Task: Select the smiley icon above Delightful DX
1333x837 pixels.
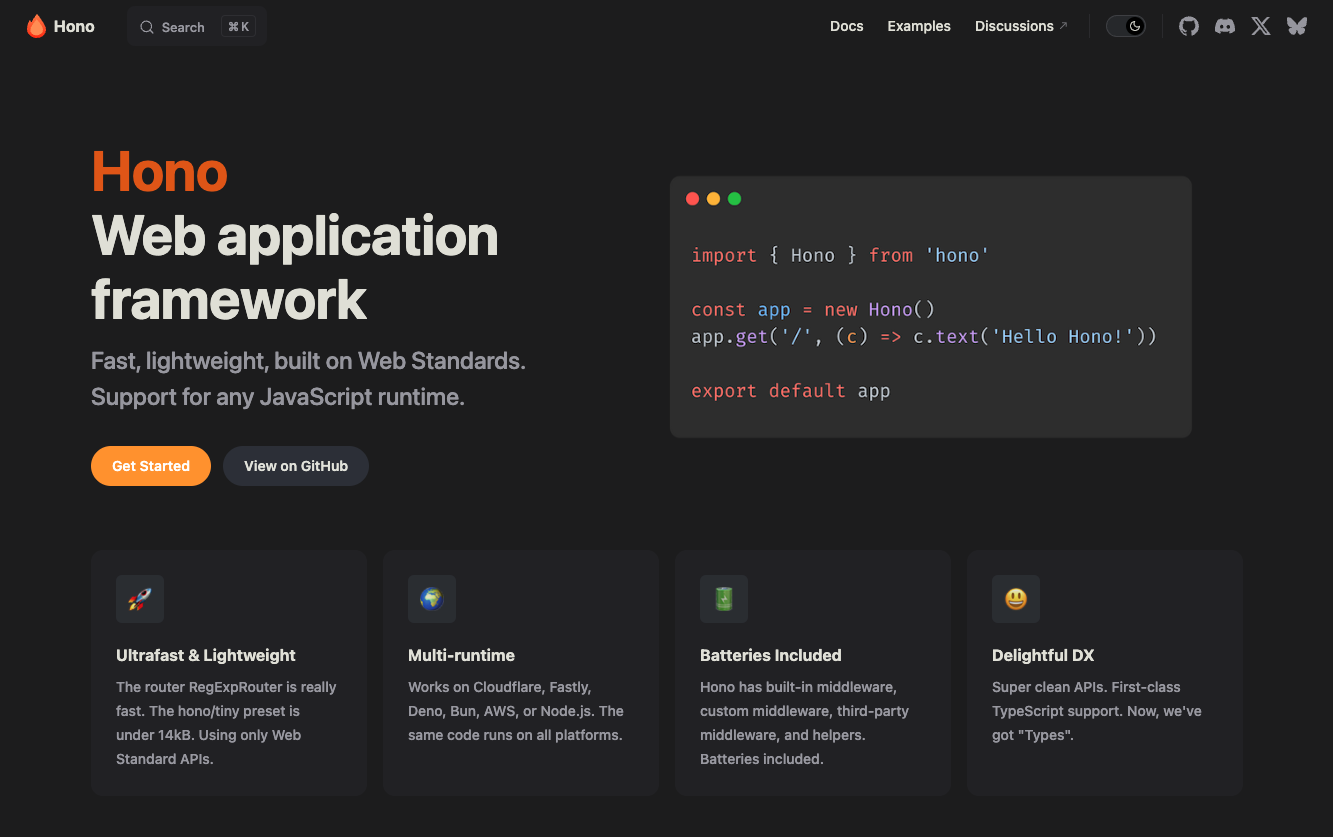Action: tap(1015, 598)
